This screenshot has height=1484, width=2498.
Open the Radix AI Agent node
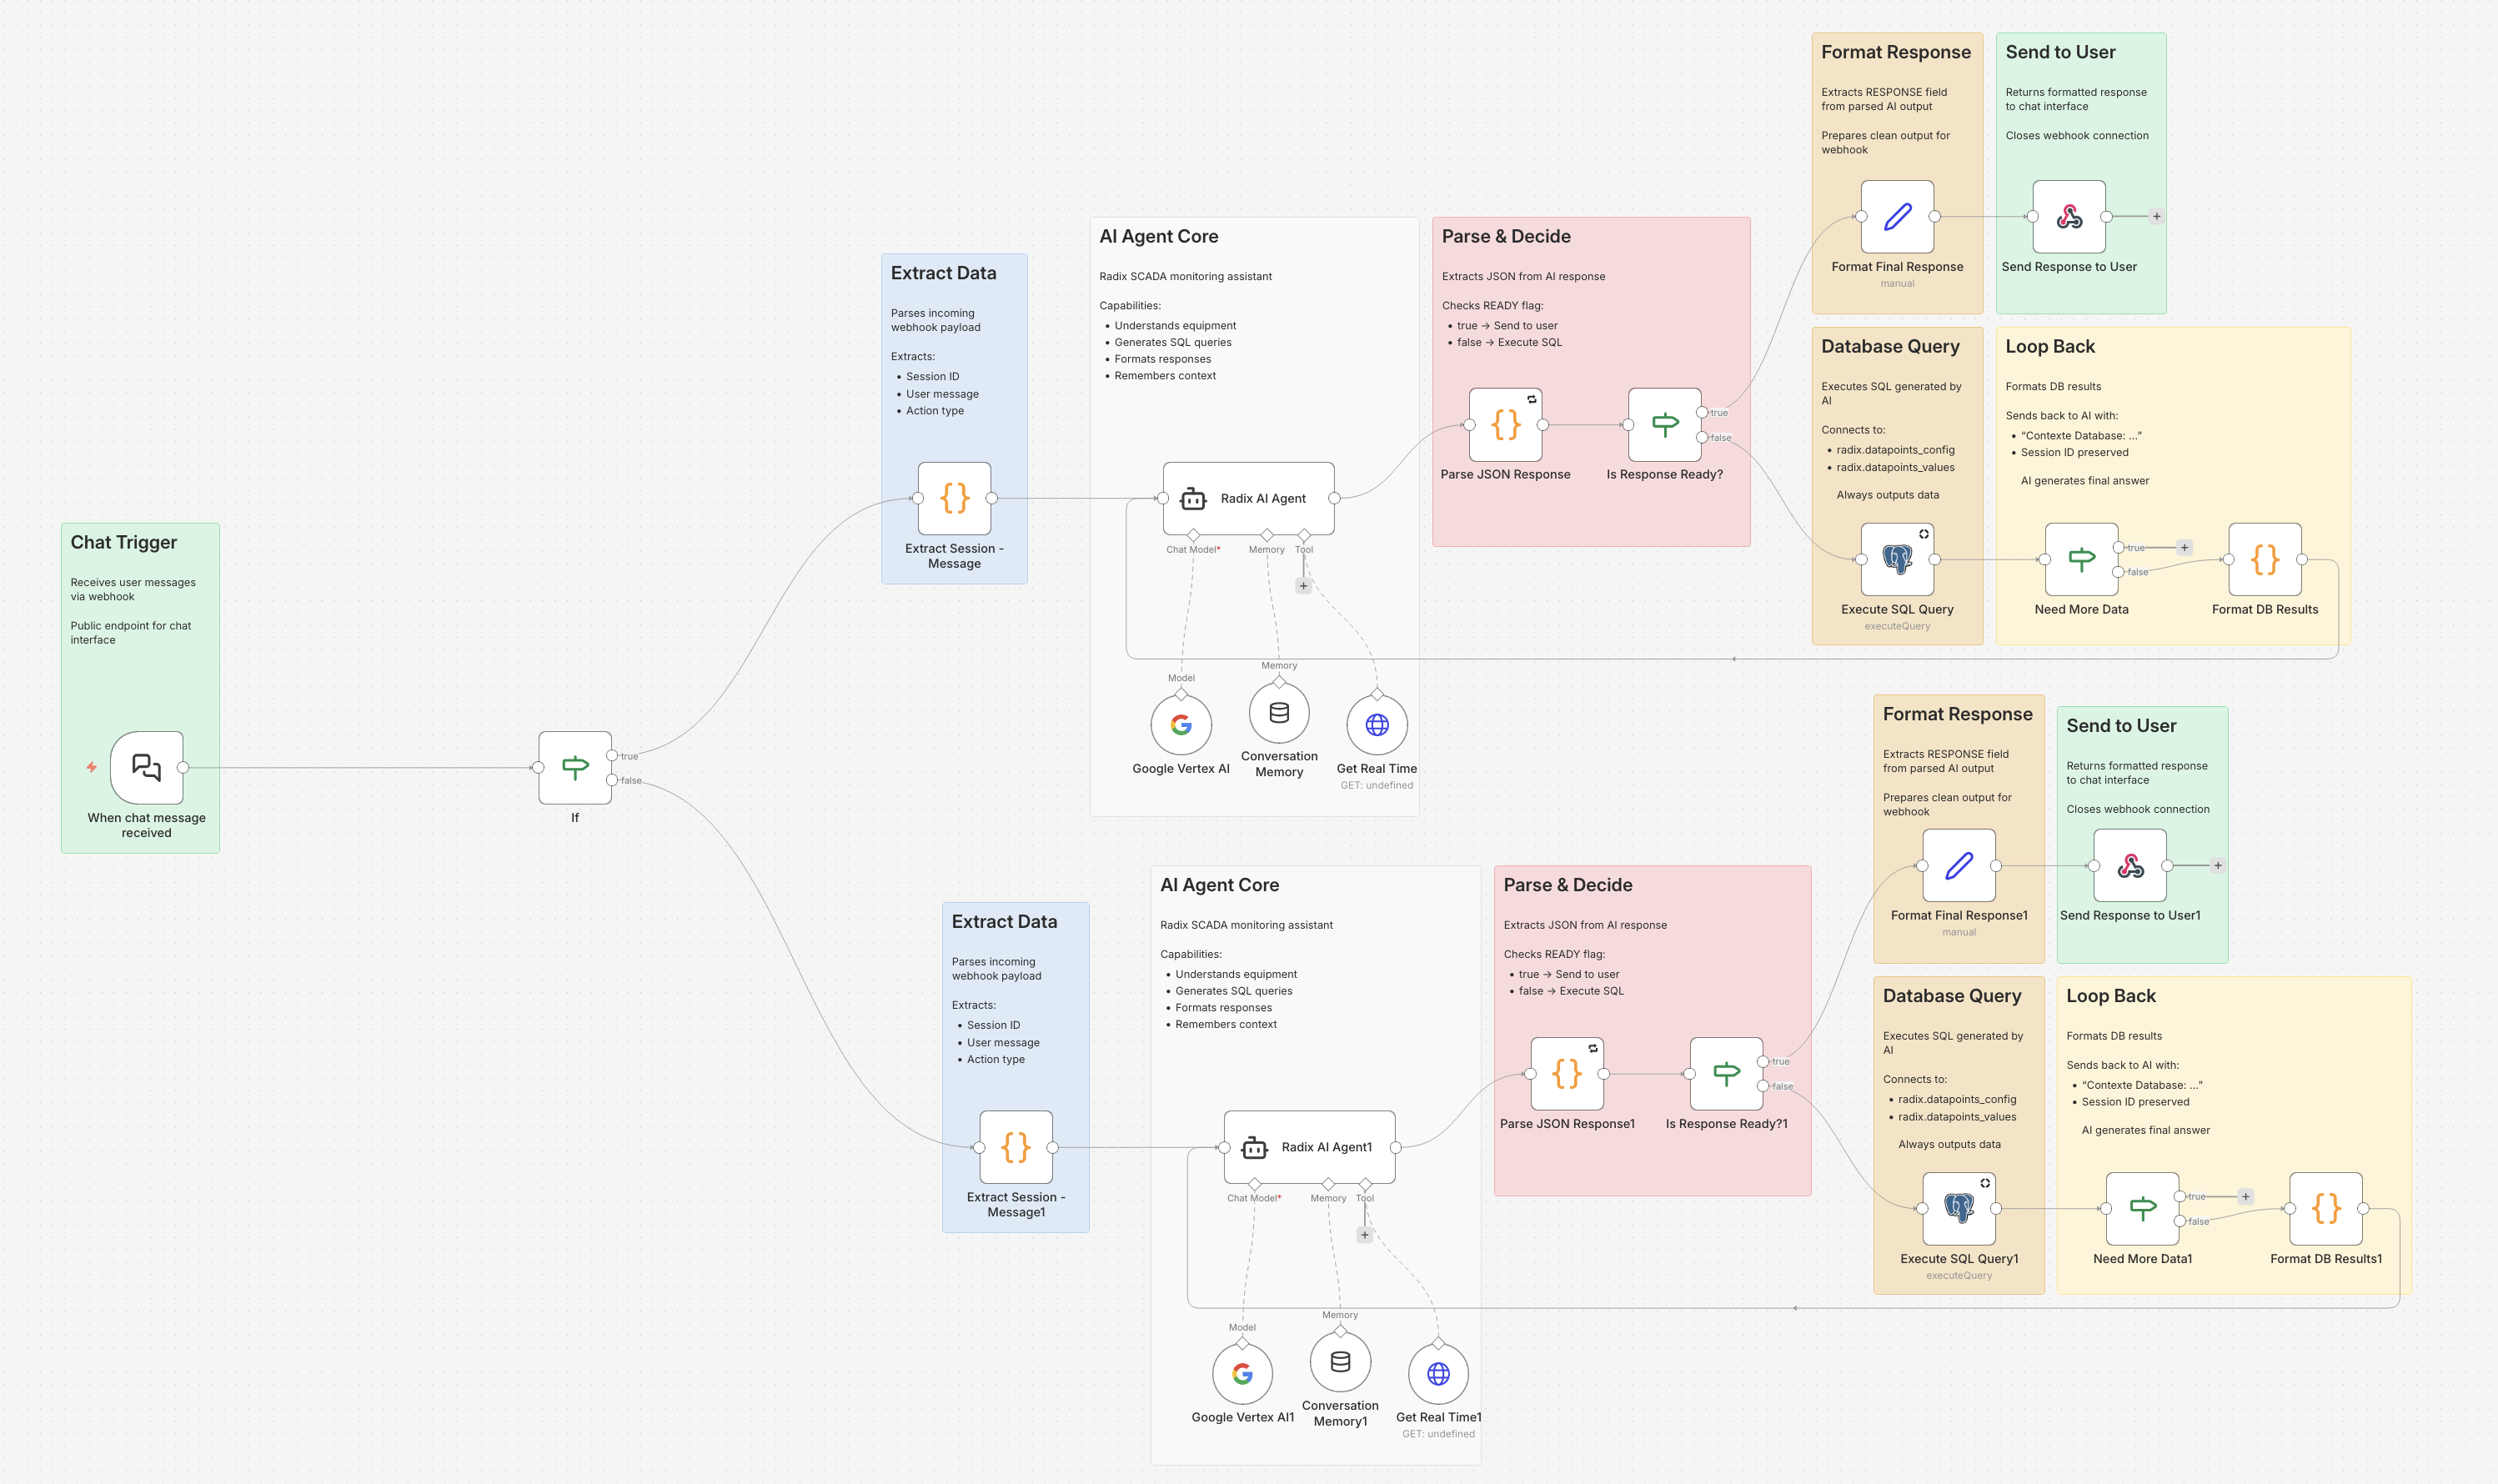pyautogui.click(x=1247, y=497)
